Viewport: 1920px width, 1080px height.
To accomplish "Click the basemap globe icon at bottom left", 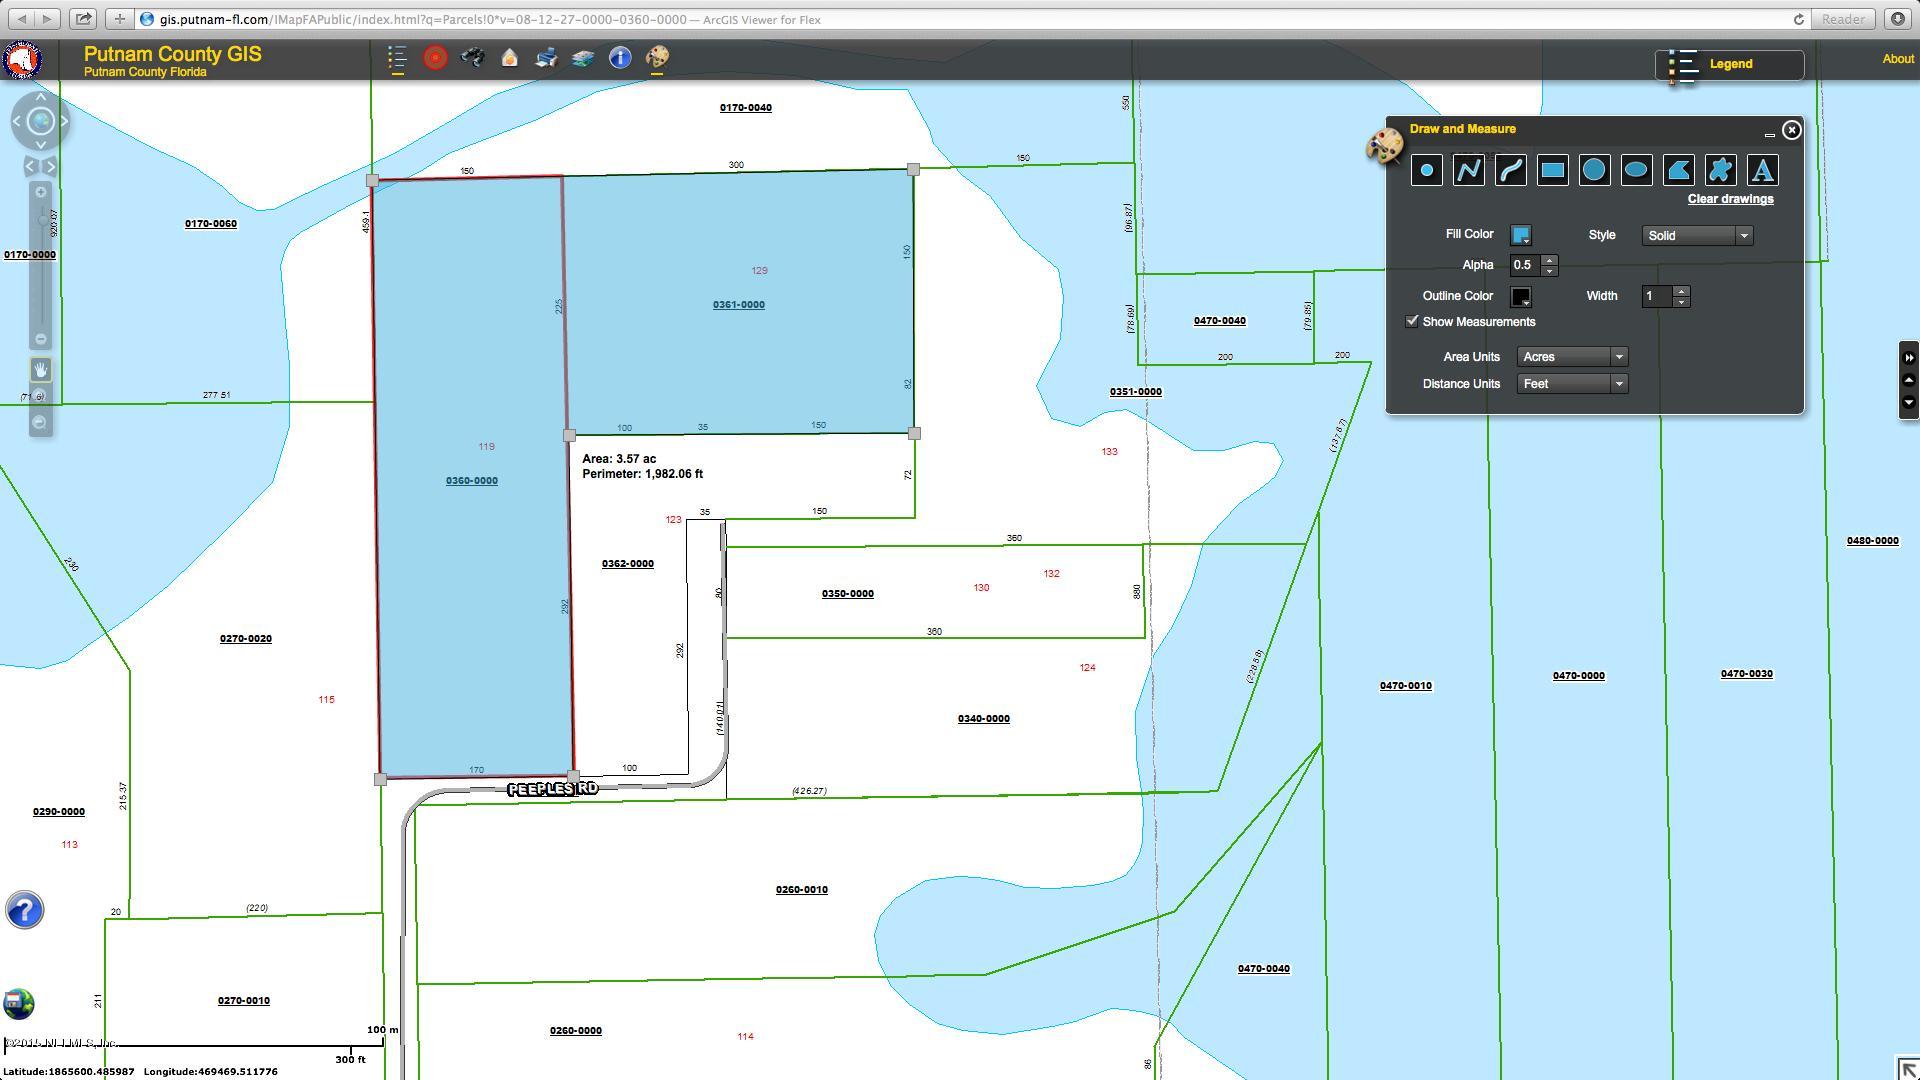I will (19, 1003).
